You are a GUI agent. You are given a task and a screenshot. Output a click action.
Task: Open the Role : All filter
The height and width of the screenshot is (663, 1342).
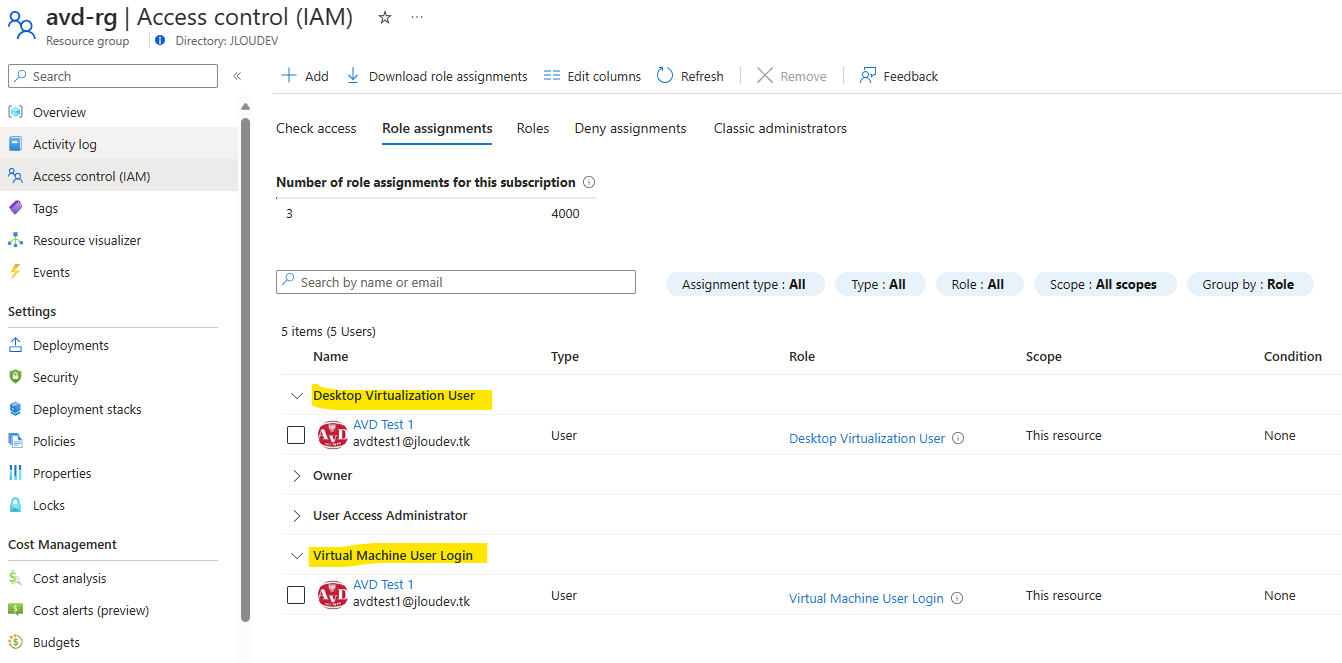[978, 284]
